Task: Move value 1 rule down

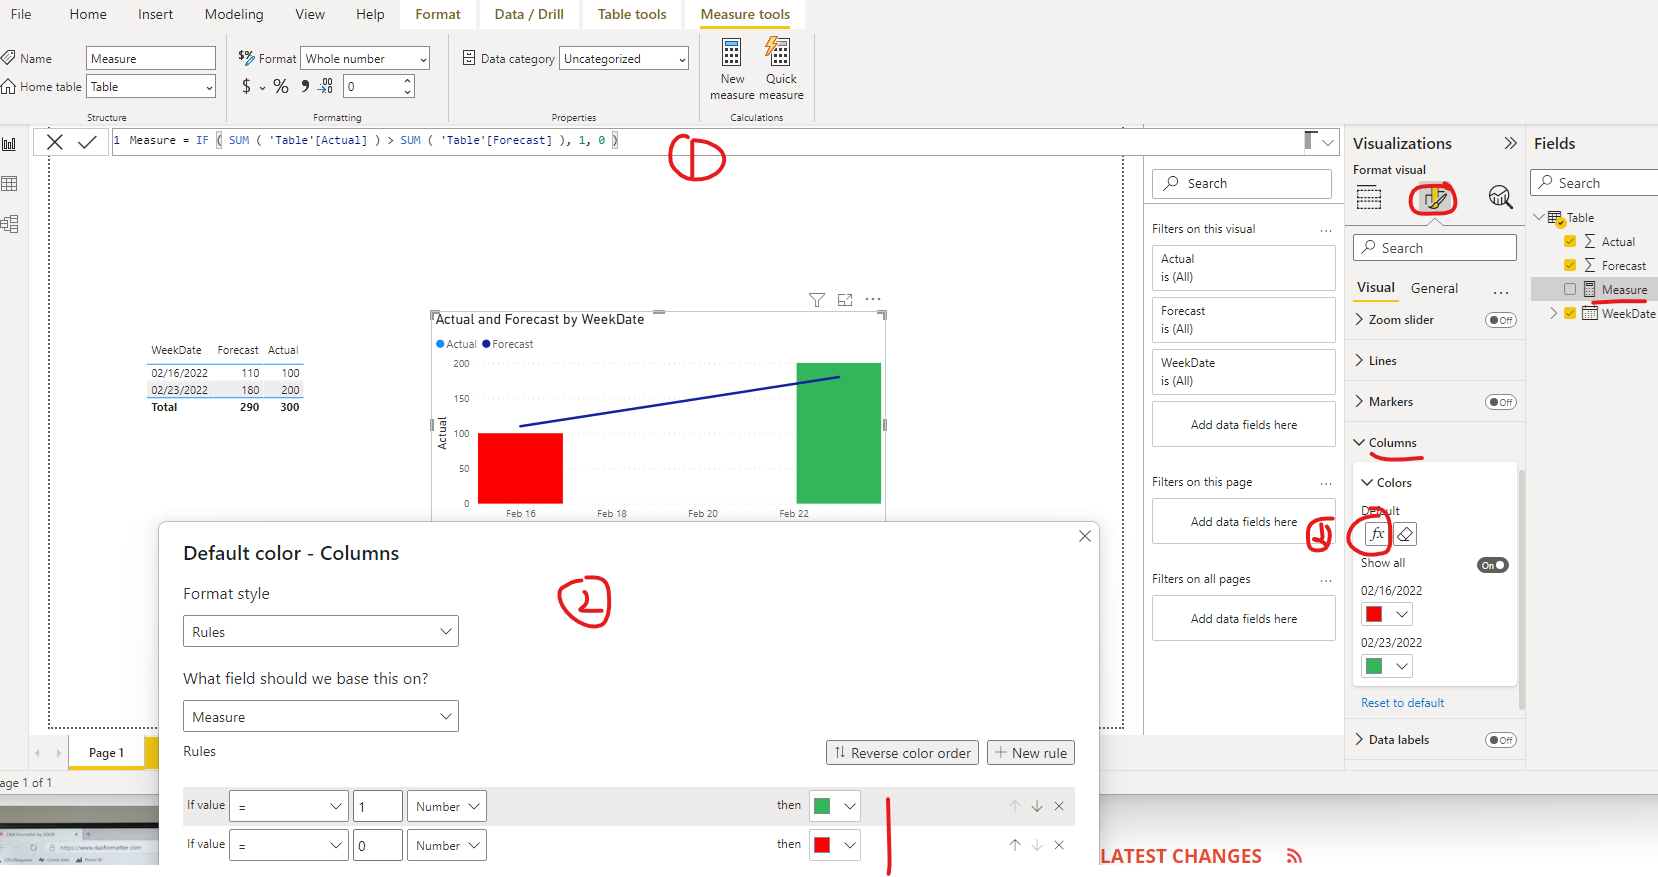Action: coord(1037,806)
